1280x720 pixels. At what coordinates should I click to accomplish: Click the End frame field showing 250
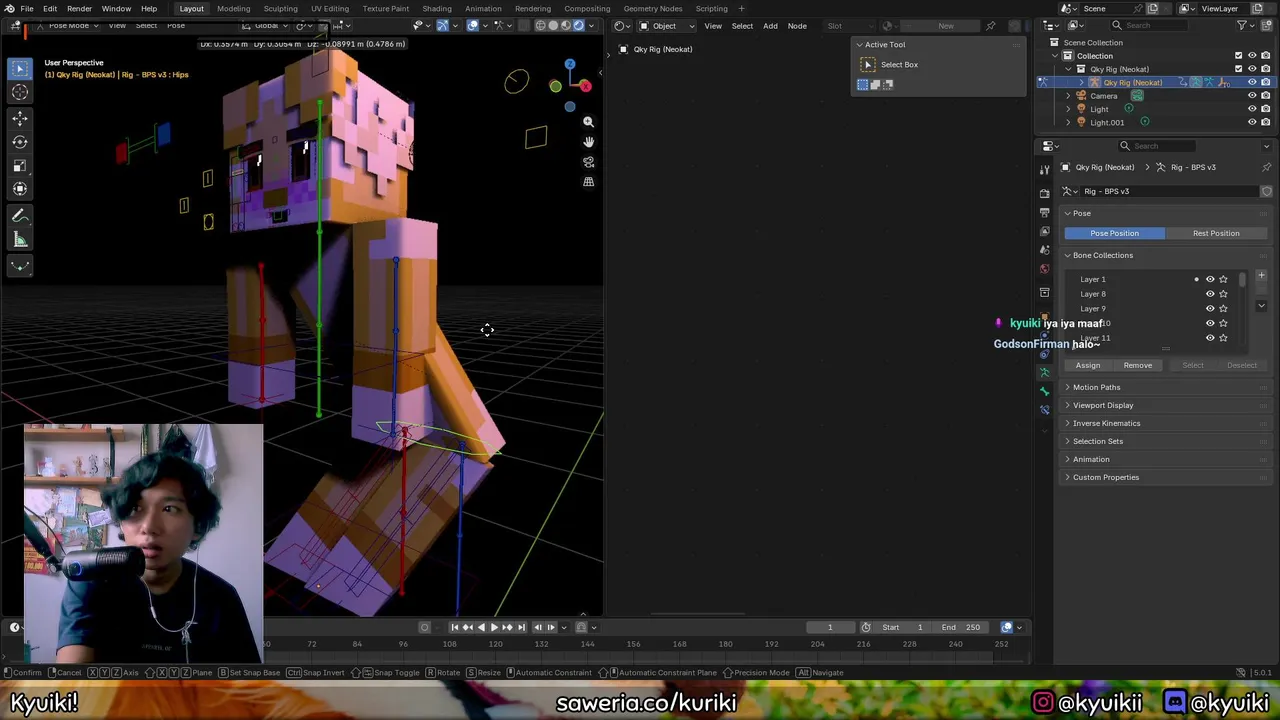pos(959,627)
